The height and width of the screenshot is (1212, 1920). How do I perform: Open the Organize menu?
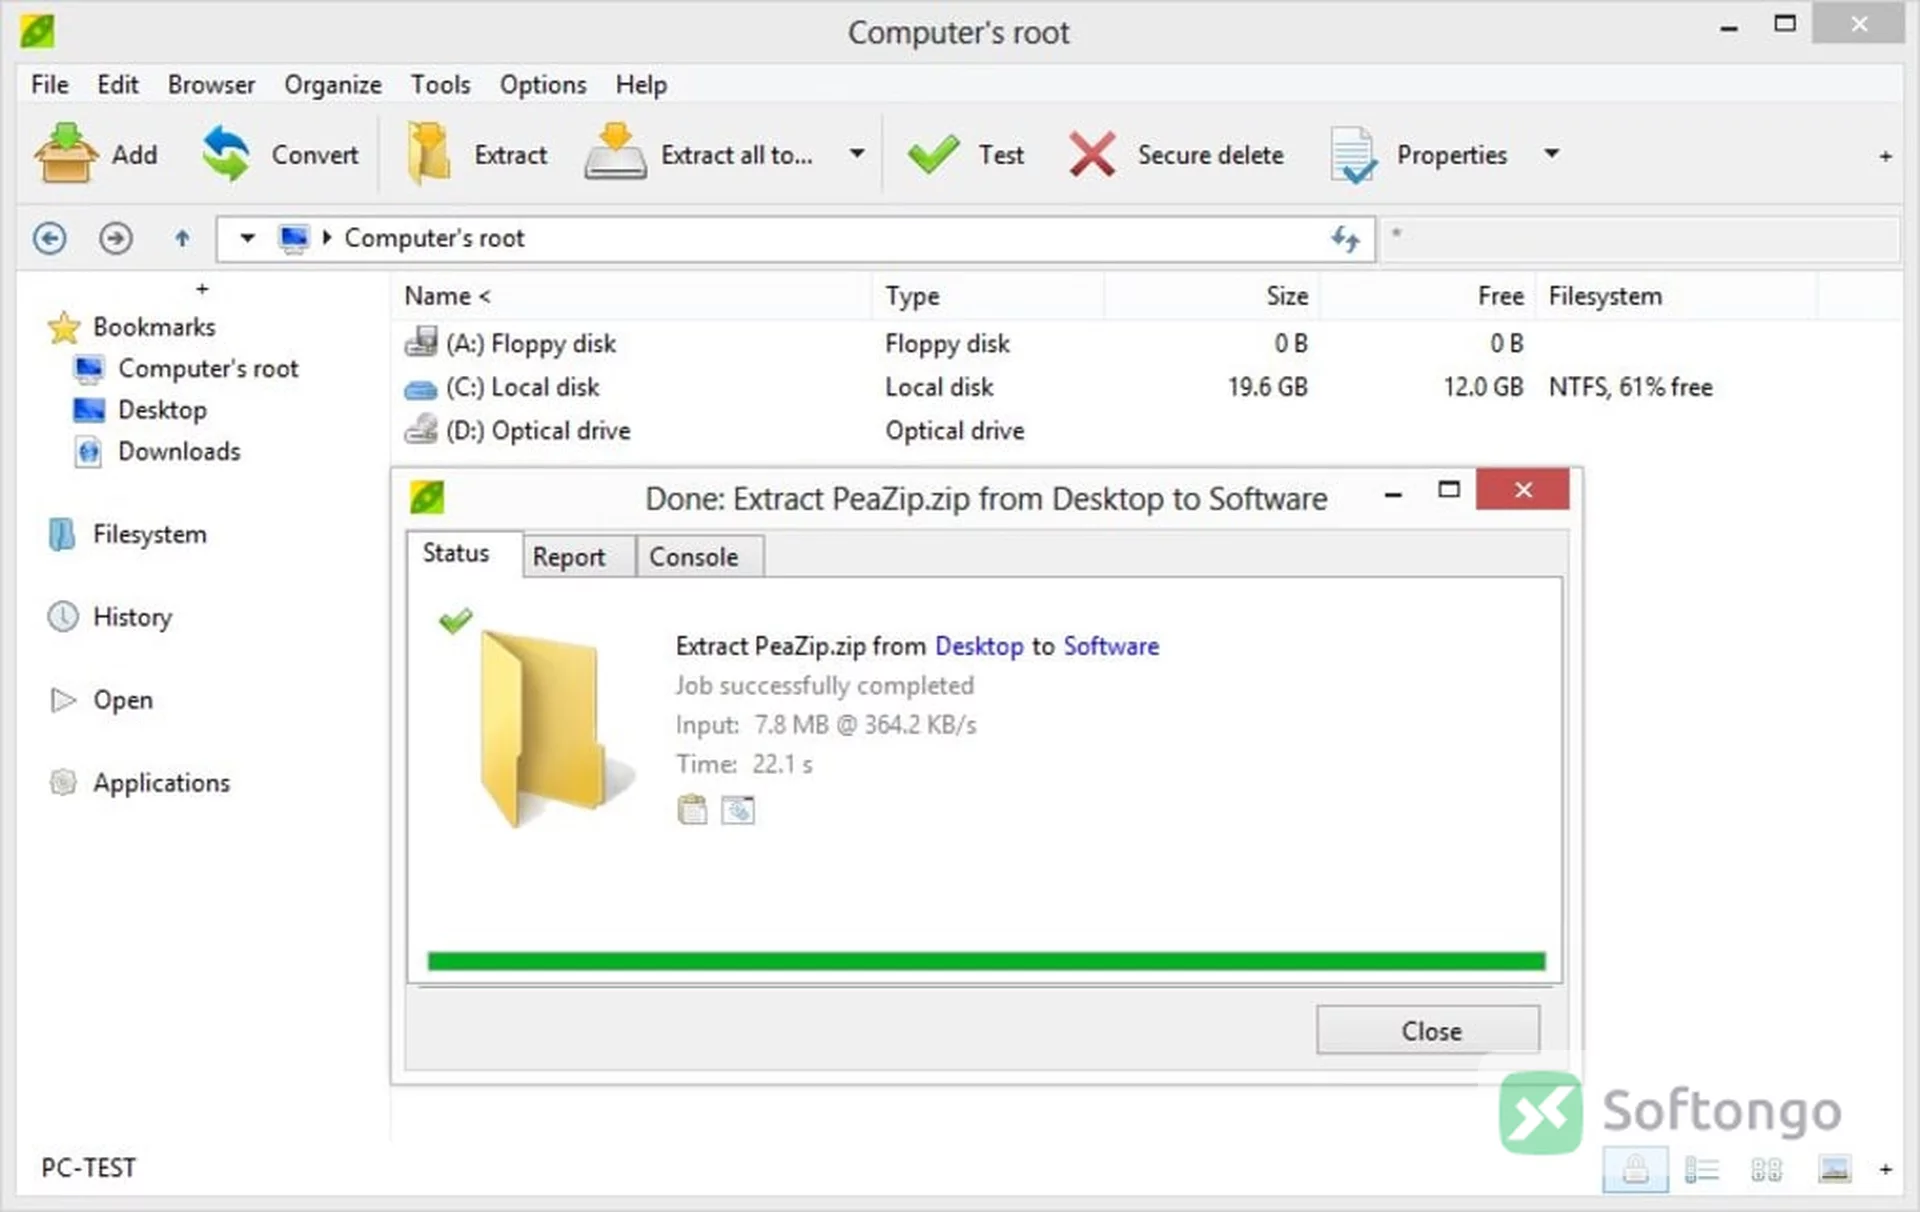click(x=333, y=85)
